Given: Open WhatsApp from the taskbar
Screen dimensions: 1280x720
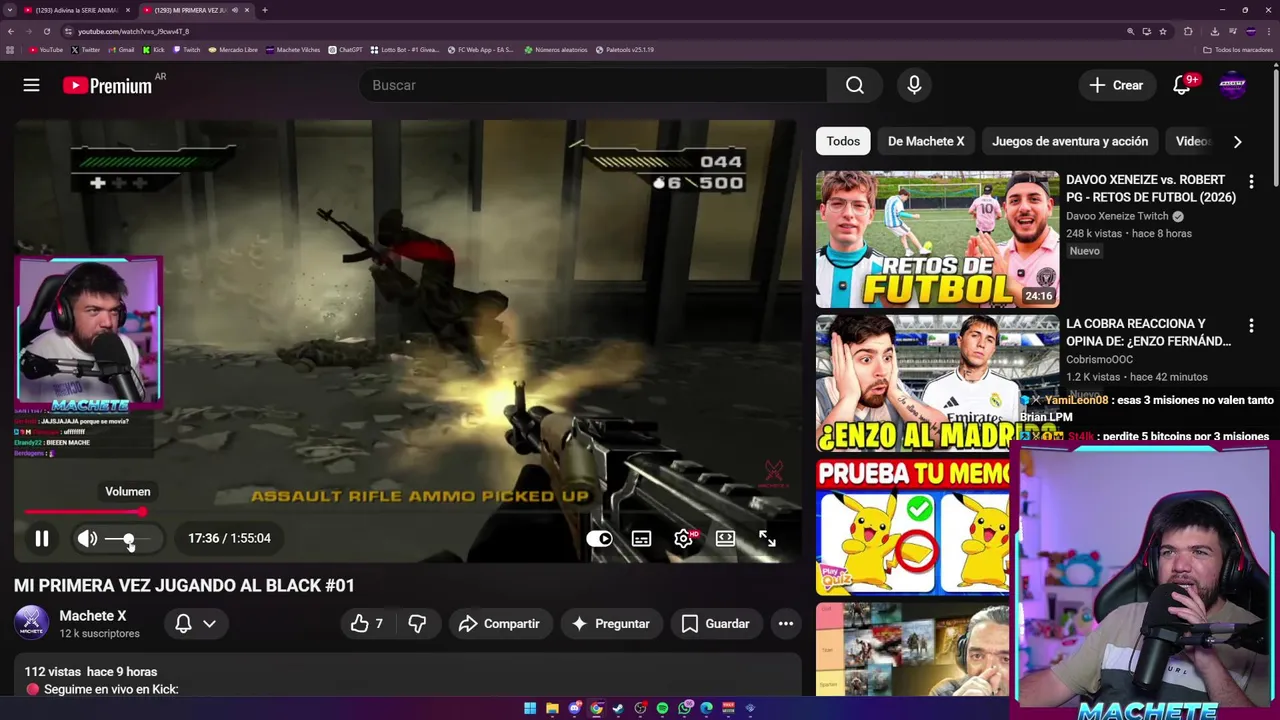Looking at the screenshot, I should (684, 708).
